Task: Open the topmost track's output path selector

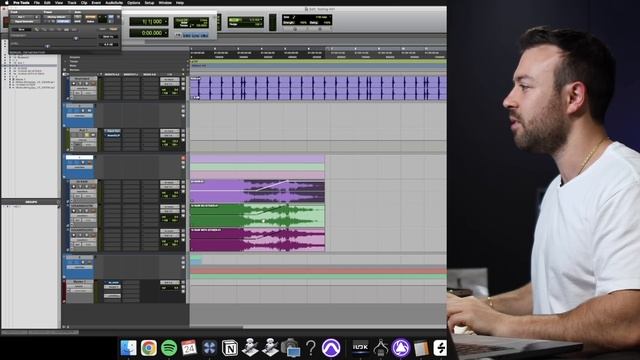Action: tap(169, 84)
